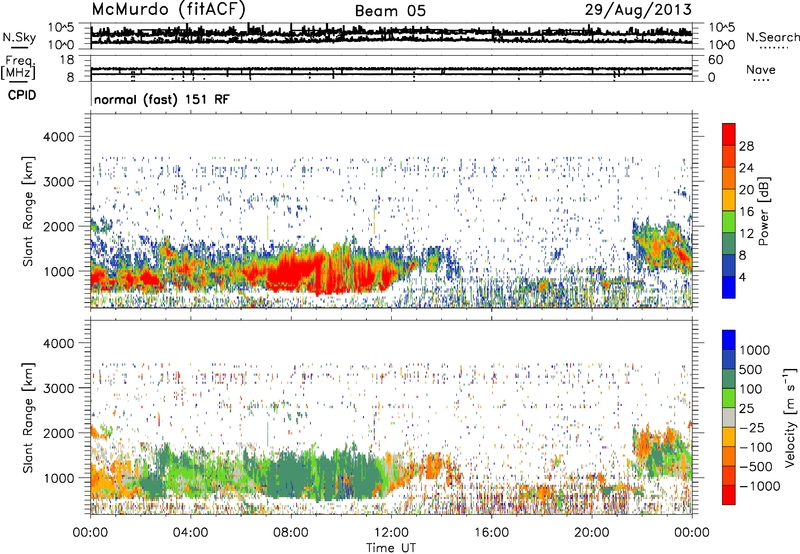Click the '20:00' time axis label
The height and width of the screenshot is (554, 800).
592,533
